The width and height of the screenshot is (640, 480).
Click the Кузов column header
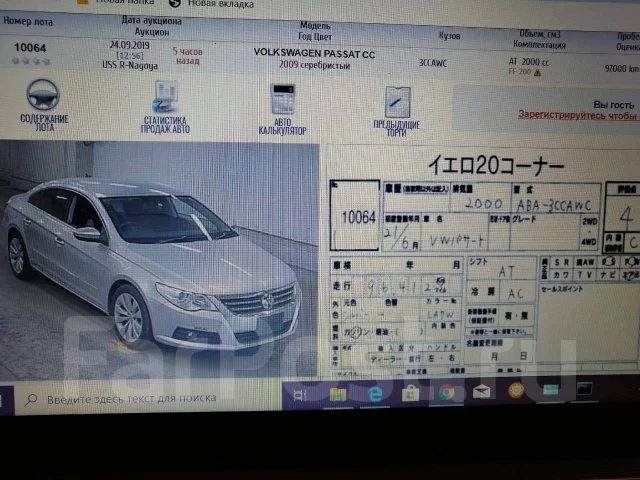point(449,36)
